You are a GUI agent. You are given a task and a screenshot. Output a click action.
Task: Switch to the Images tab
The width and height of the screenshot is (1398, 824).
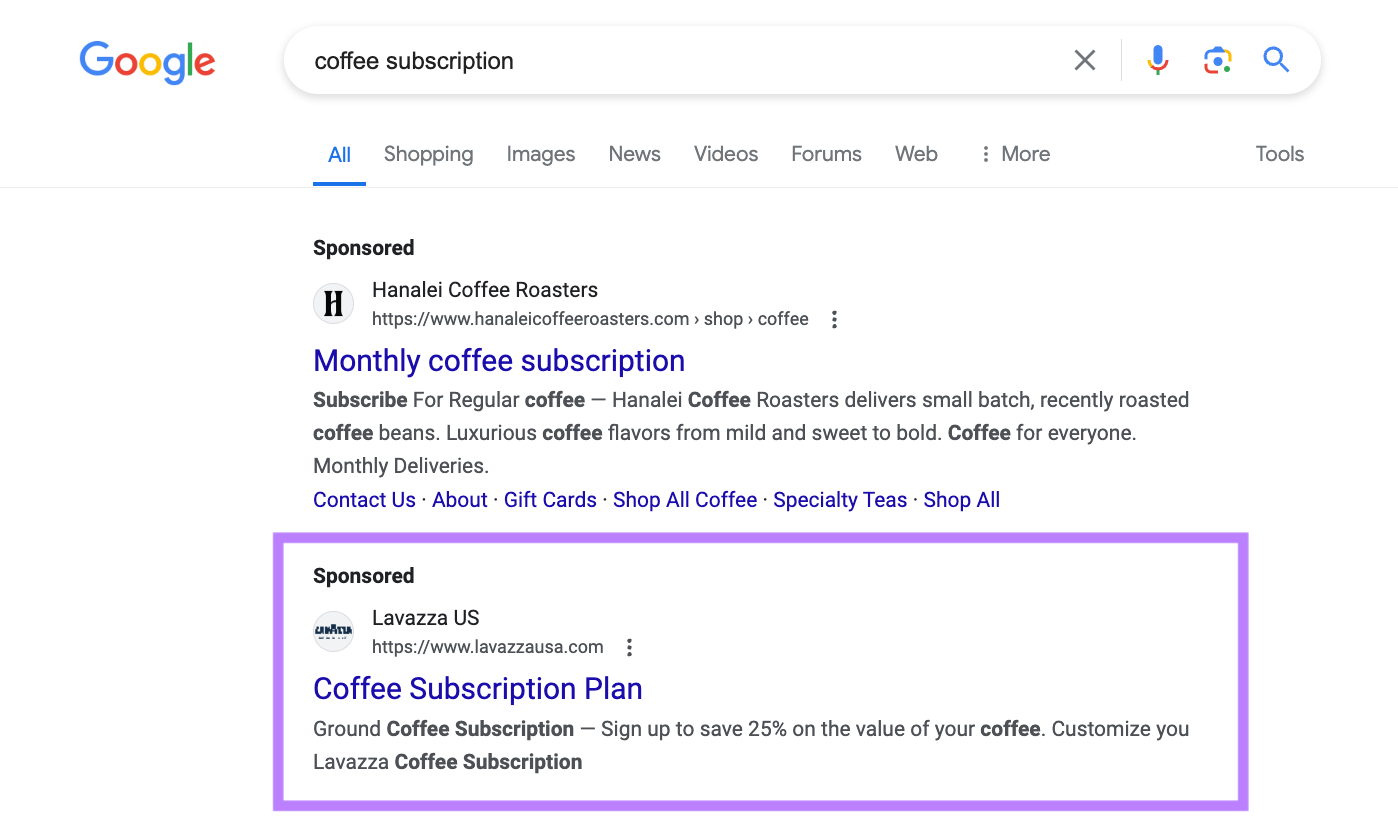540,154
